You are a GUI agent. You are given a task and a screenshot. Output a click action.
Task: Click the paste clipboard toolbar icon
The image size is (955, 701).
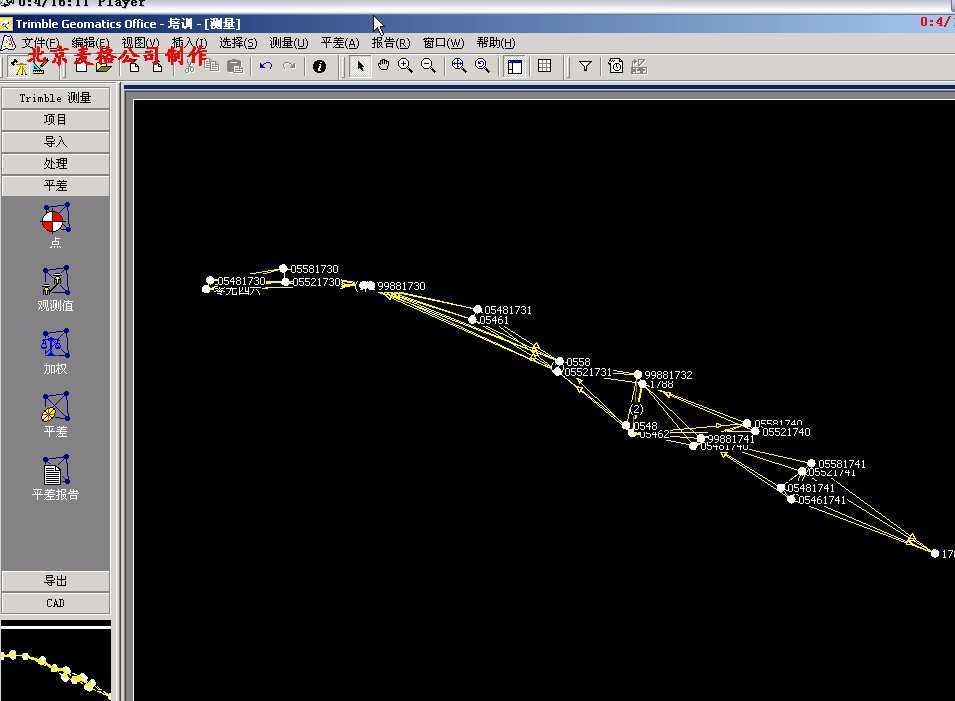[235, 66]
